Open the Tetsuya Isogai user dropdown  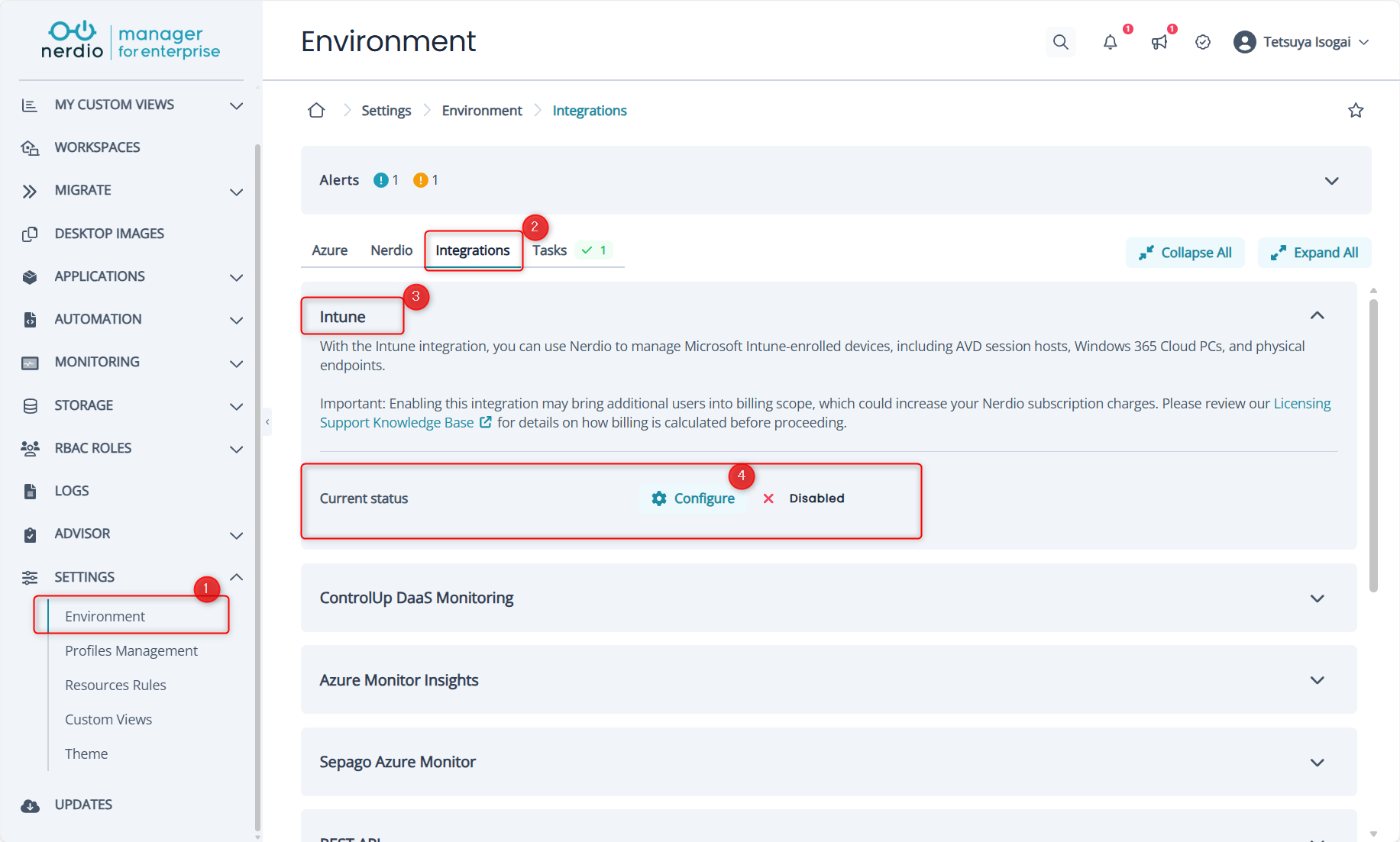[x=1301, y=42]
